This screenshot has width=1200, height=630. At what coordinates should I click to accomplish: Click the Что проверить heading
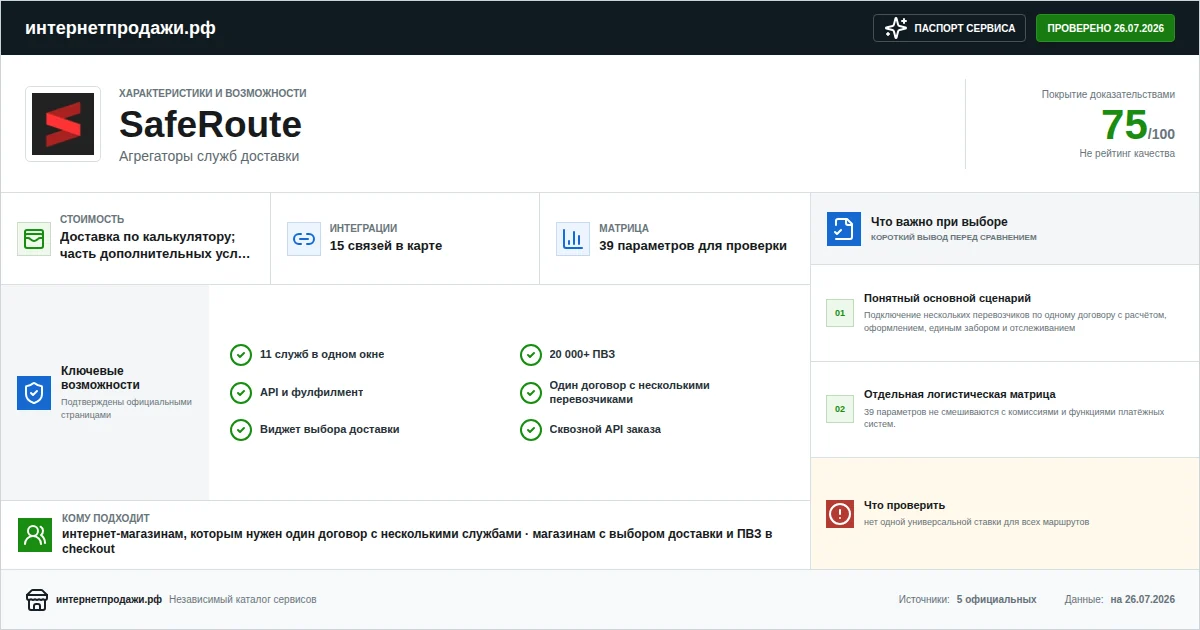click(x=904, y=505)
